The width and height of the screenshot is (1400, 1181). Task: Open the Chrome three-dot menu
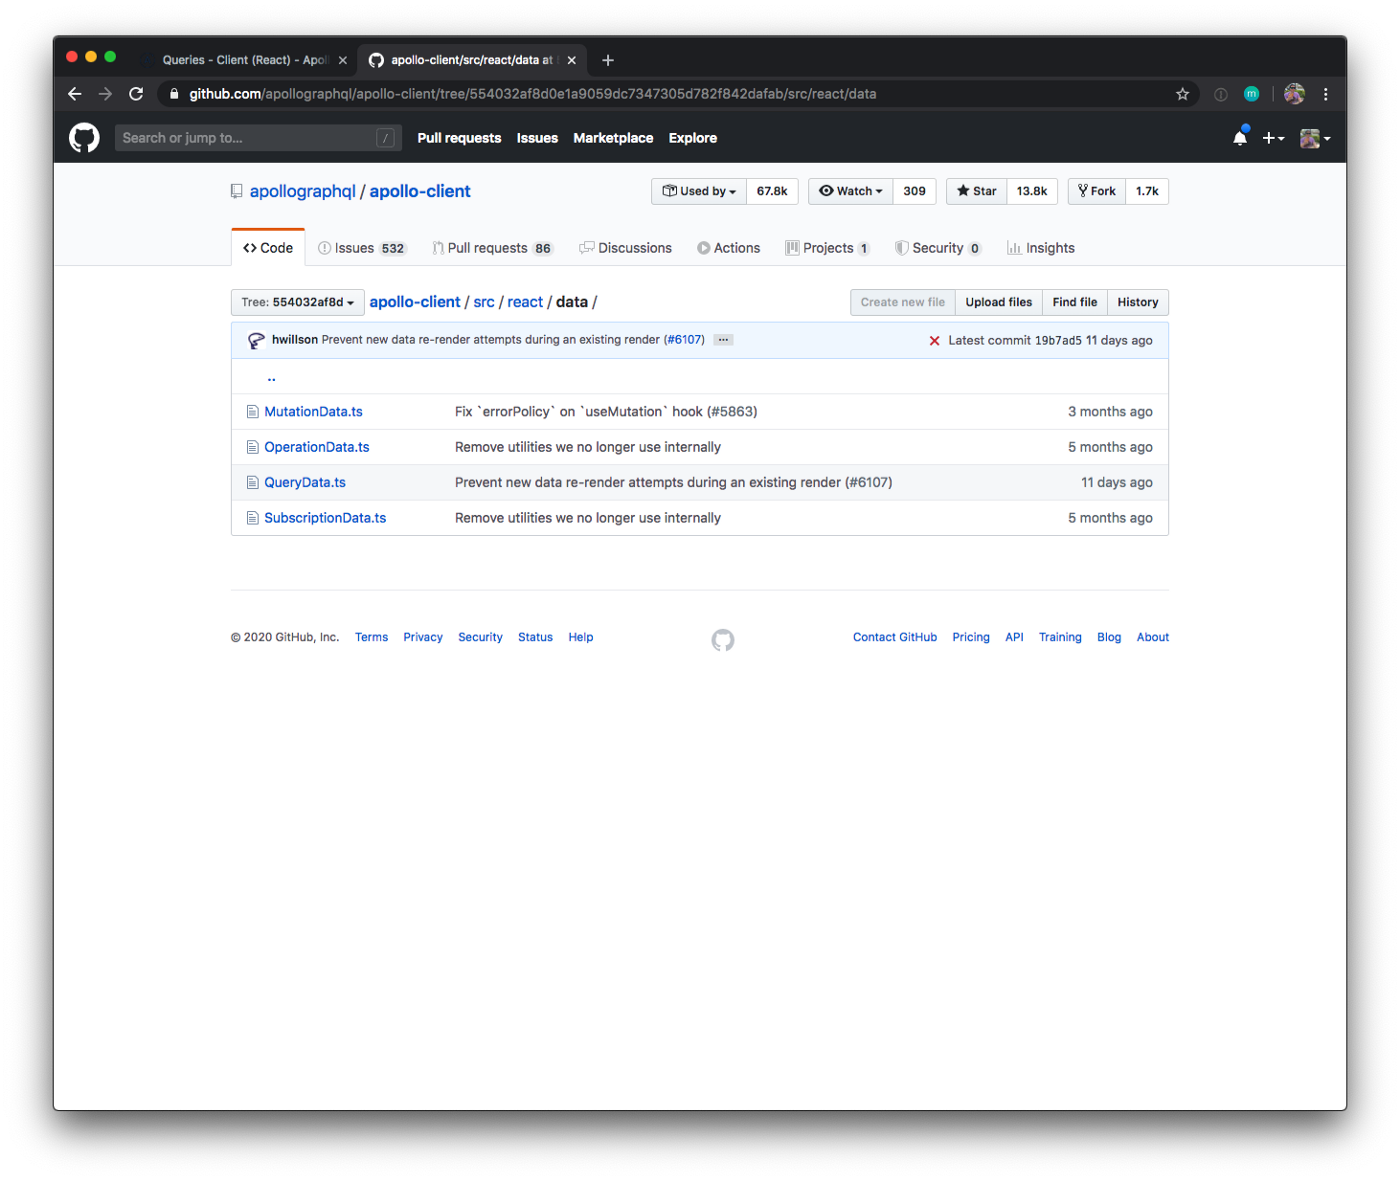pyautogui.click(x=1326, y=94)
